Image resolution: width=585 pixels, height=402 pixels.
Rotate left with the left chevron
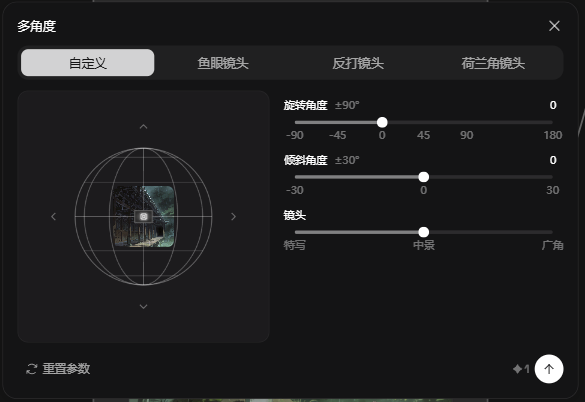coord(53,216)
